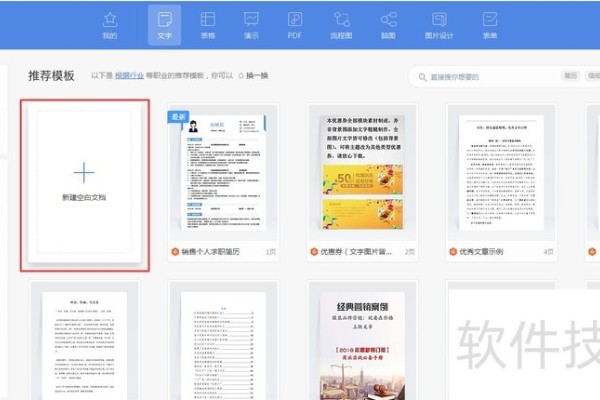The width and height of the screenshot is (600, 400).
Task: Open the plain essay template under blank document
Action: click(85, 341)
